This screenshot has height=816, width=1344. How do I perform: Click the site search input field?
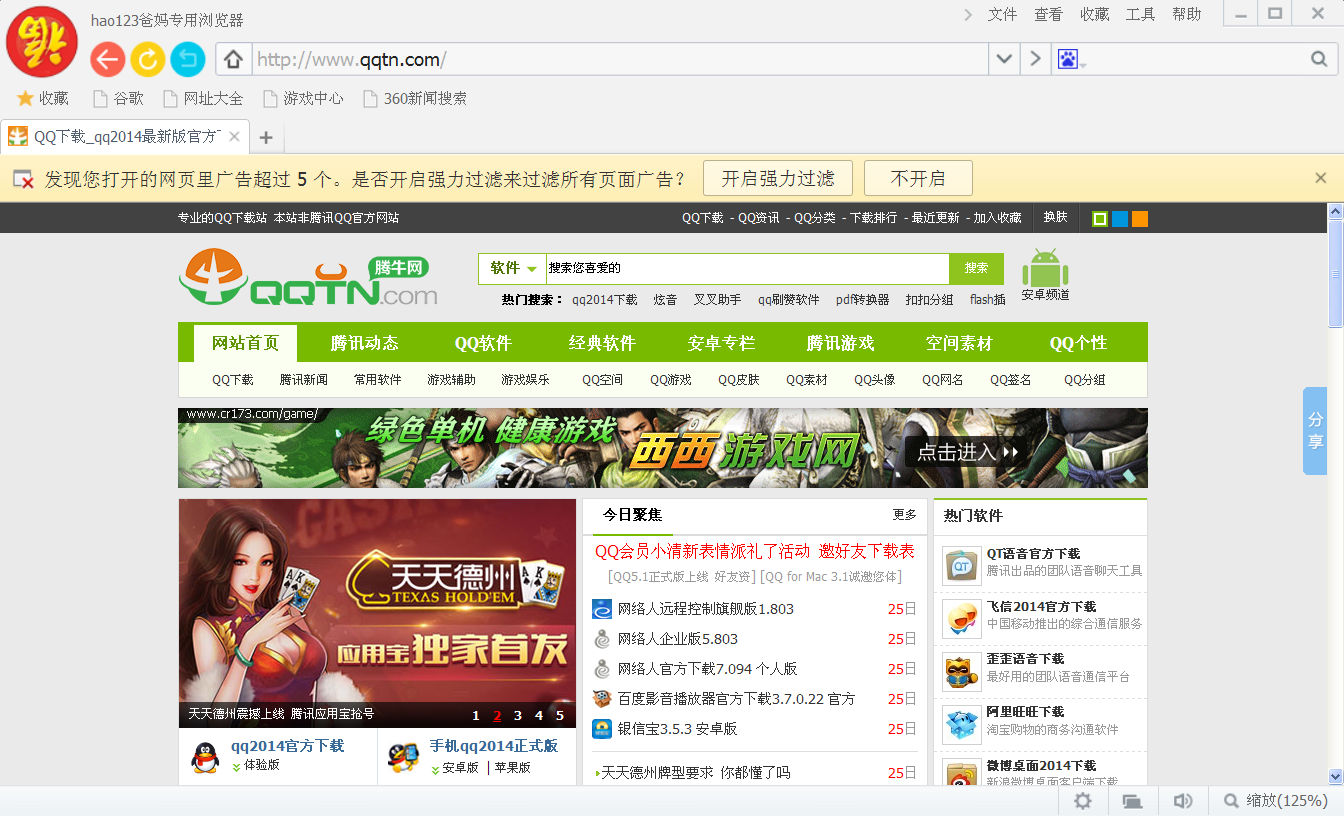click(747, 268)
